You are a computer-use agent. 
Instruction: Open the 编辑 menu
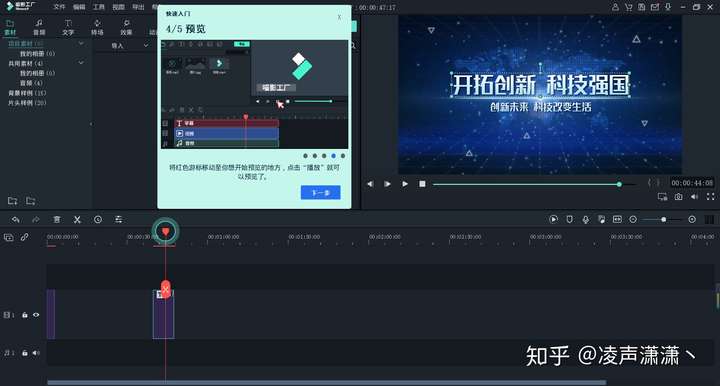point(79,7)
